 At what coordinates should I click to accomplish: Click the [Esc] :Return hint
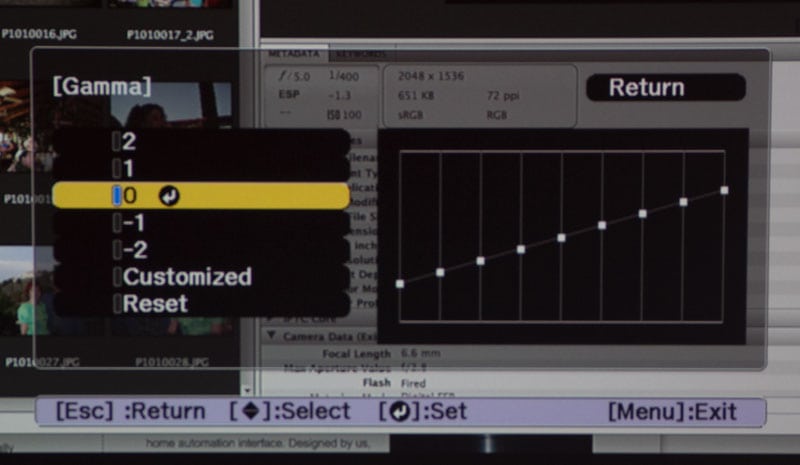[131, 411]
